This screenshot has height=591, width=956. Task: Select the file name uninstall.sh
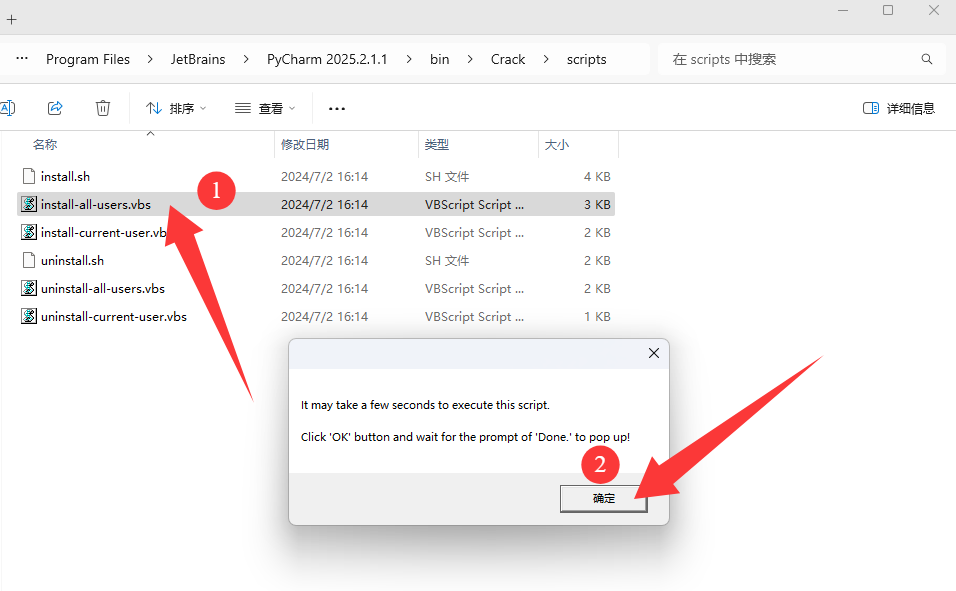pos(73,260)
